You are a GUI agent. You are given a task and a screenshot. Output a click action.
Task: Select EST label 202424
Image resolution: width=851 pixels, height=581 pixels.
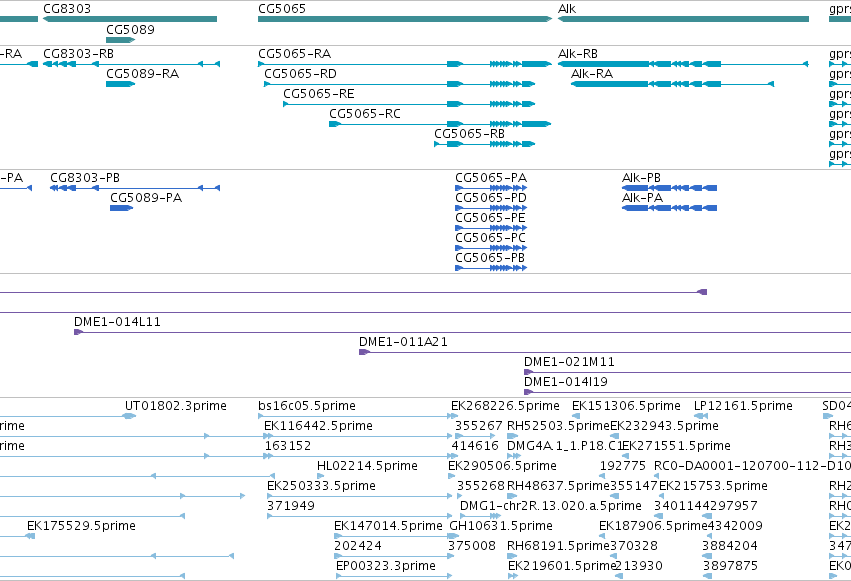click(358, 546)
